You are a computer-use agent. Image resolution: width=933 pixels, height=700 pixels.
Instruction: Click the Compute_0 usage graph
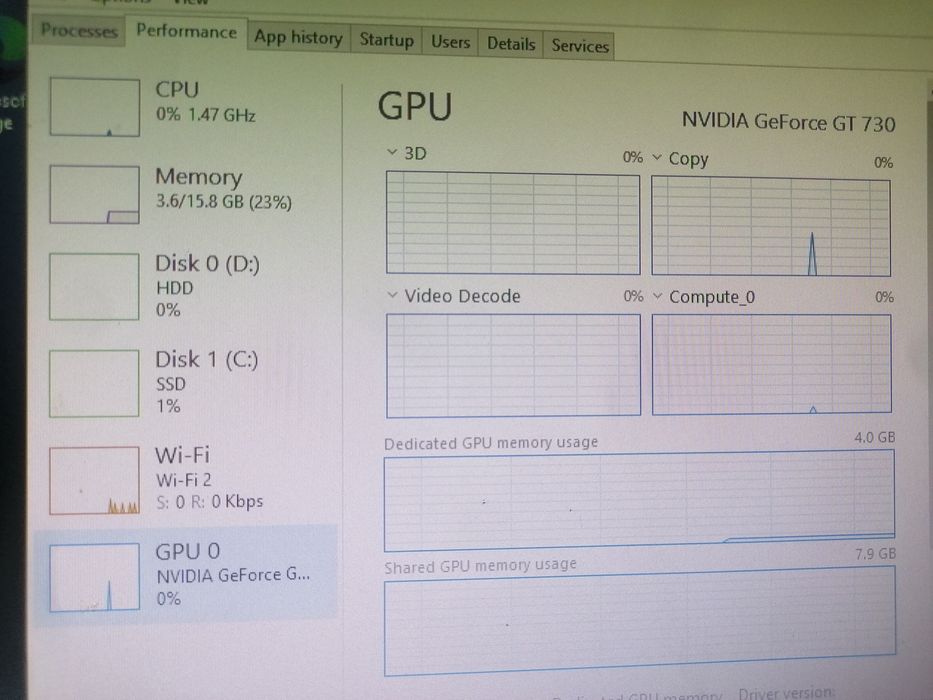pos(772,364)
